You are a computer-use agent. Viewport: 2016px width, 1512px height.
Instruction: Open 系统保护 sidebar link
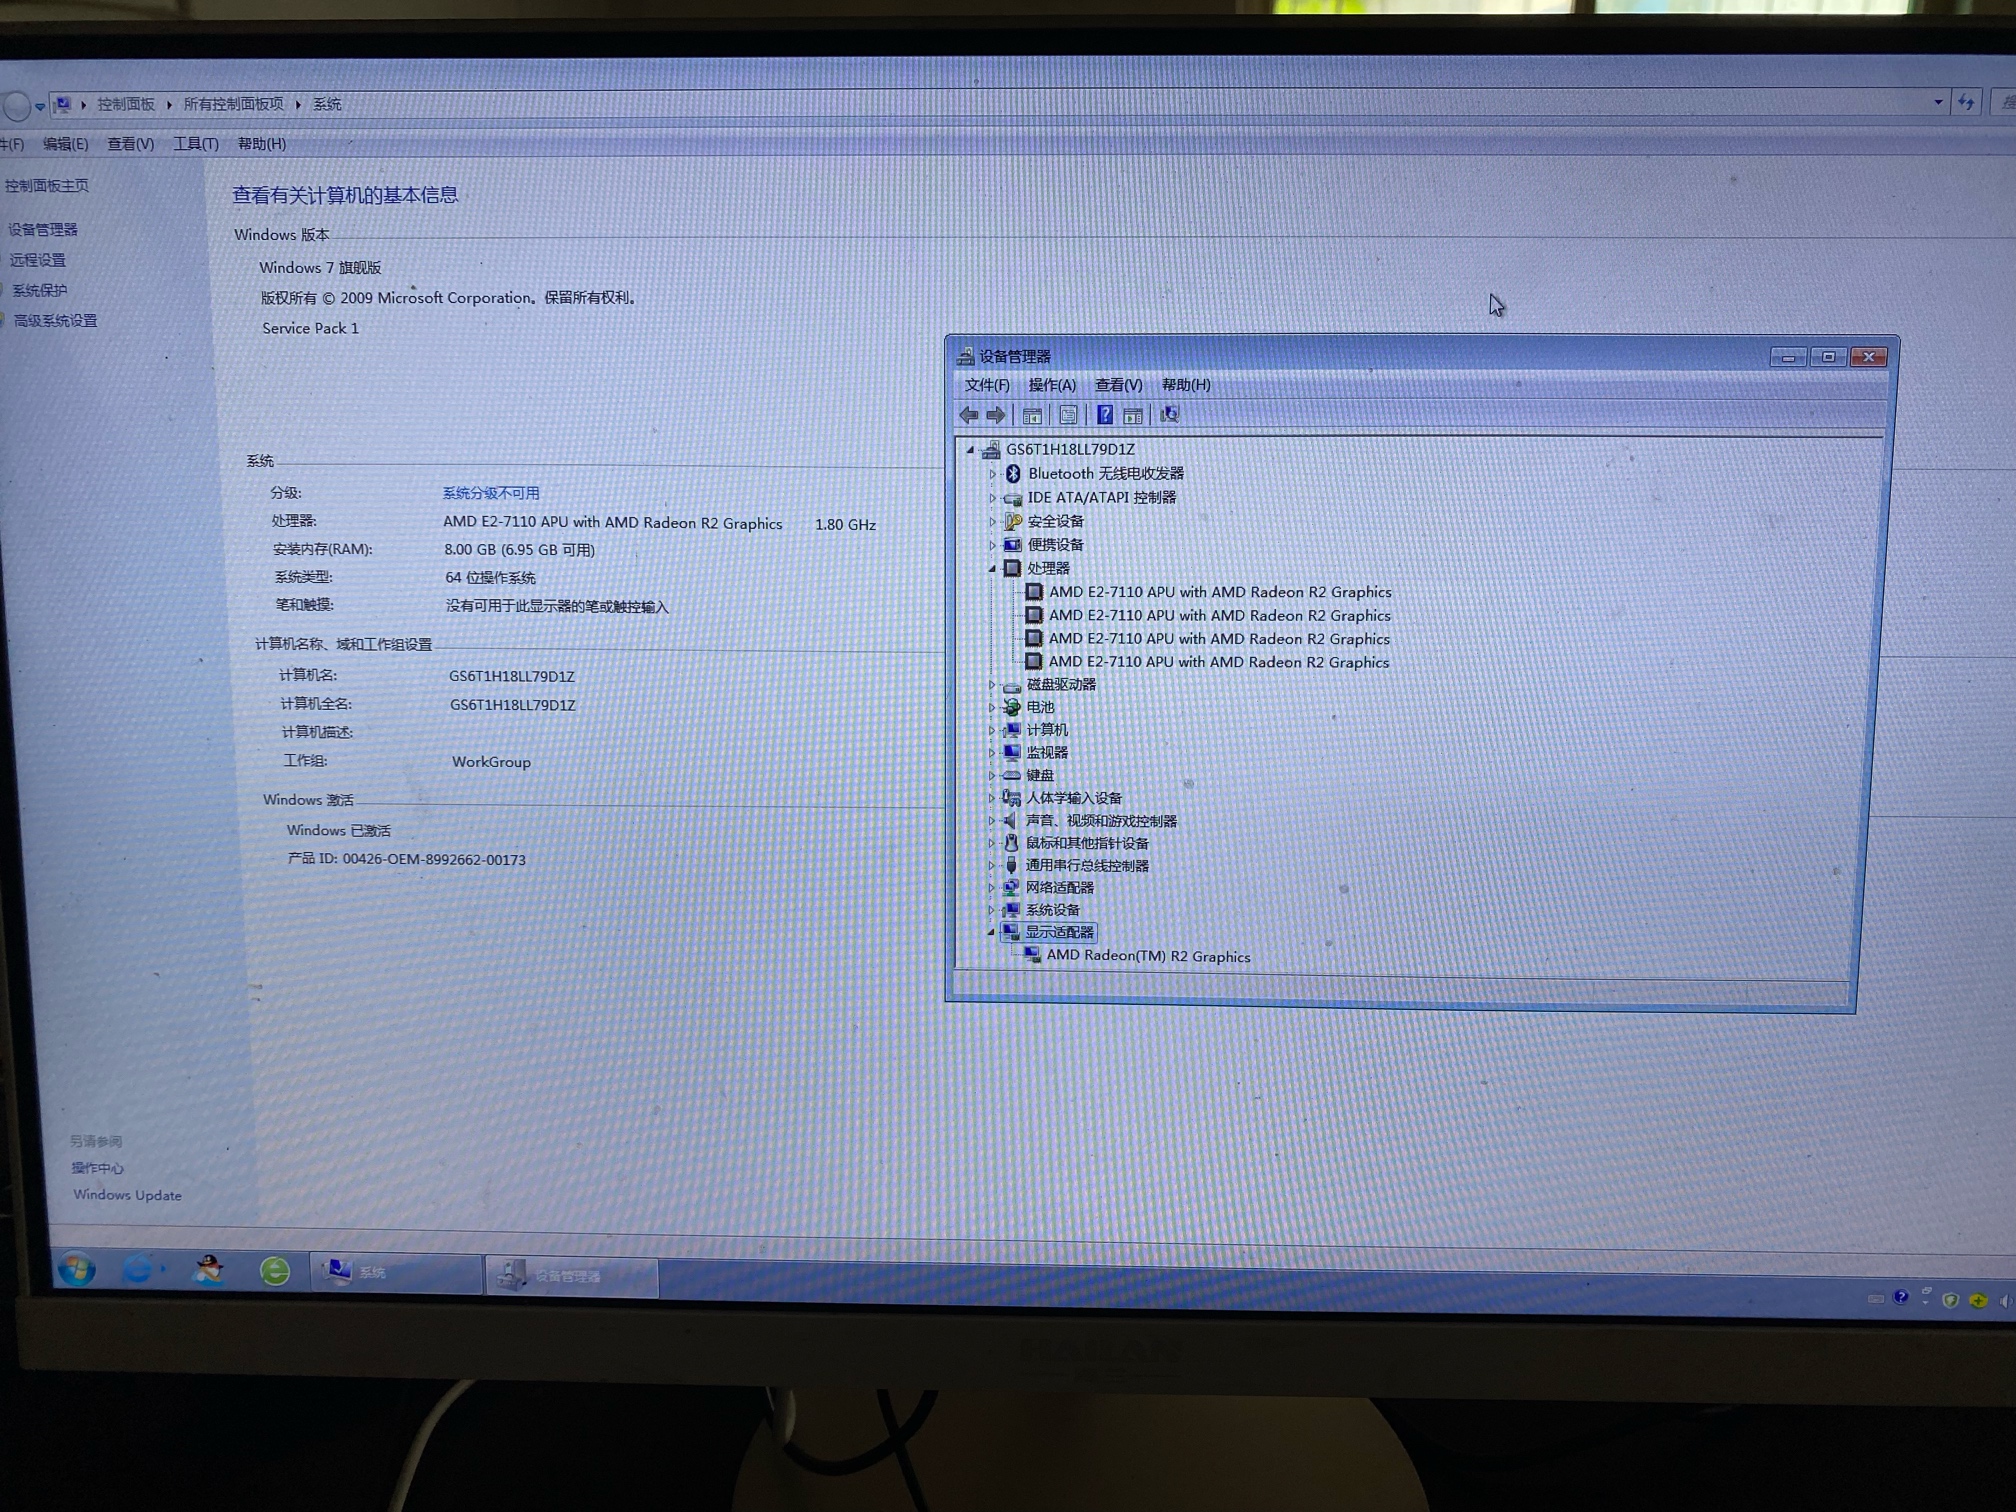[x=40, y=290]
